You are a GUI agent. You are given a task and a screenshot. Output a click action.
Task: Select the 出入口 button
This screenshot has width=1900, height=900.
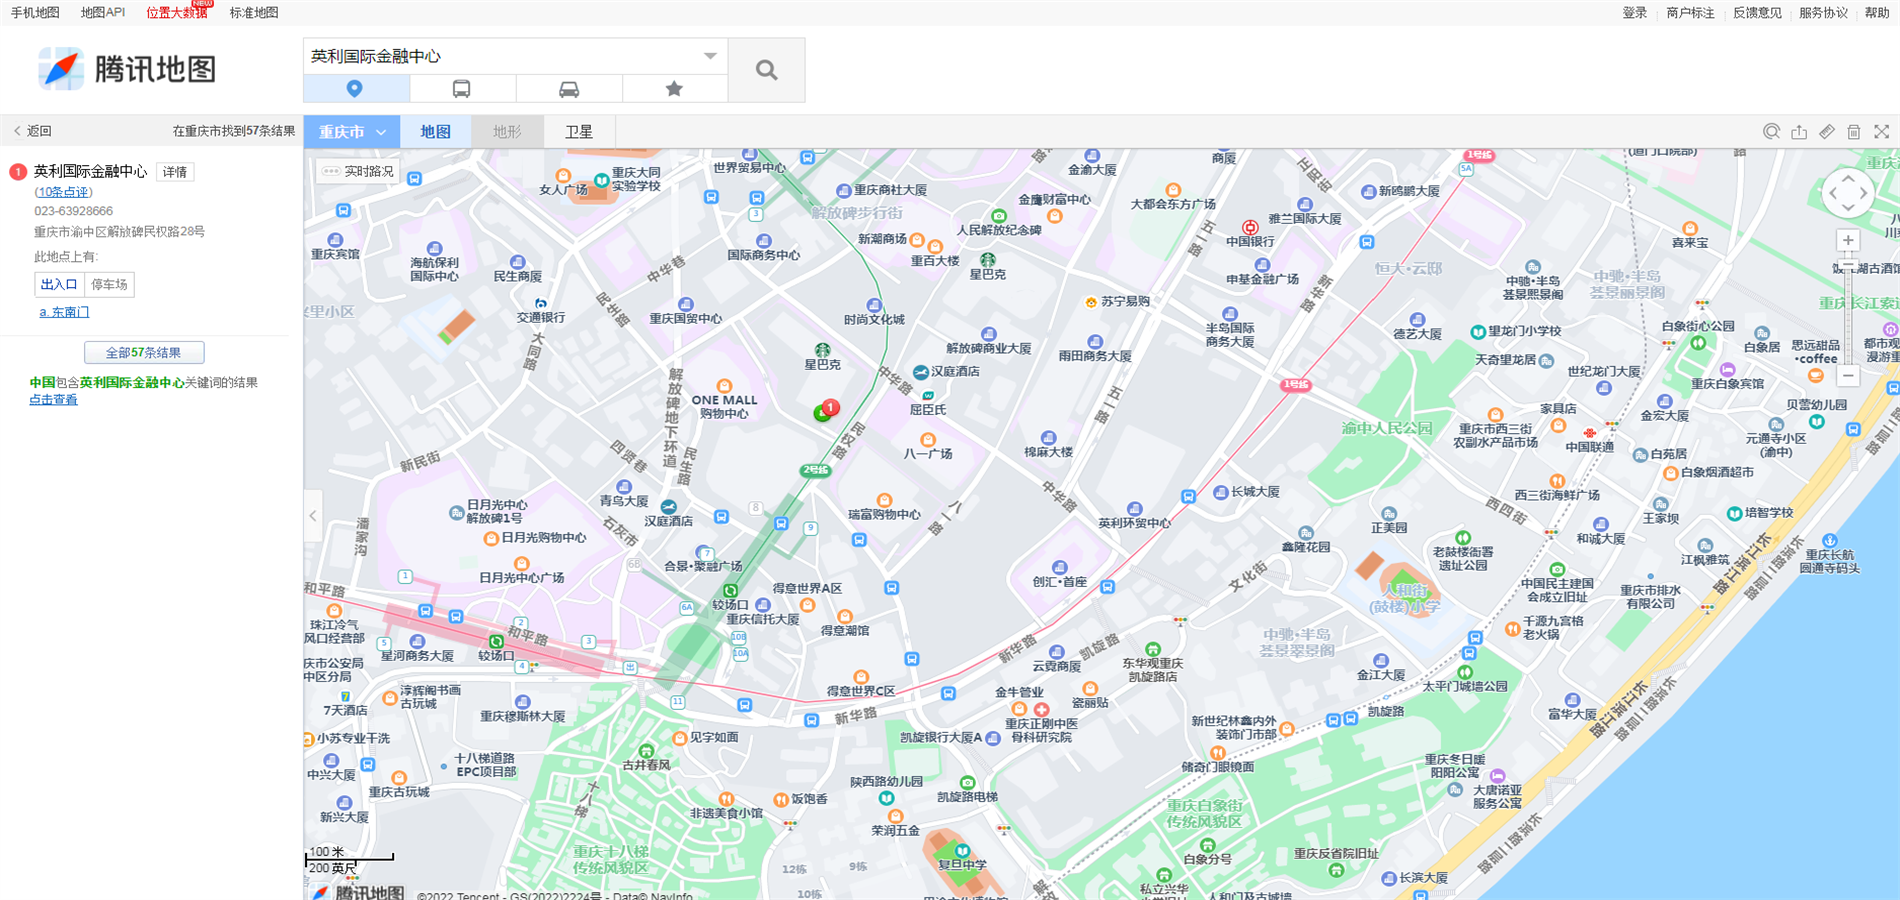click(59, 285)
